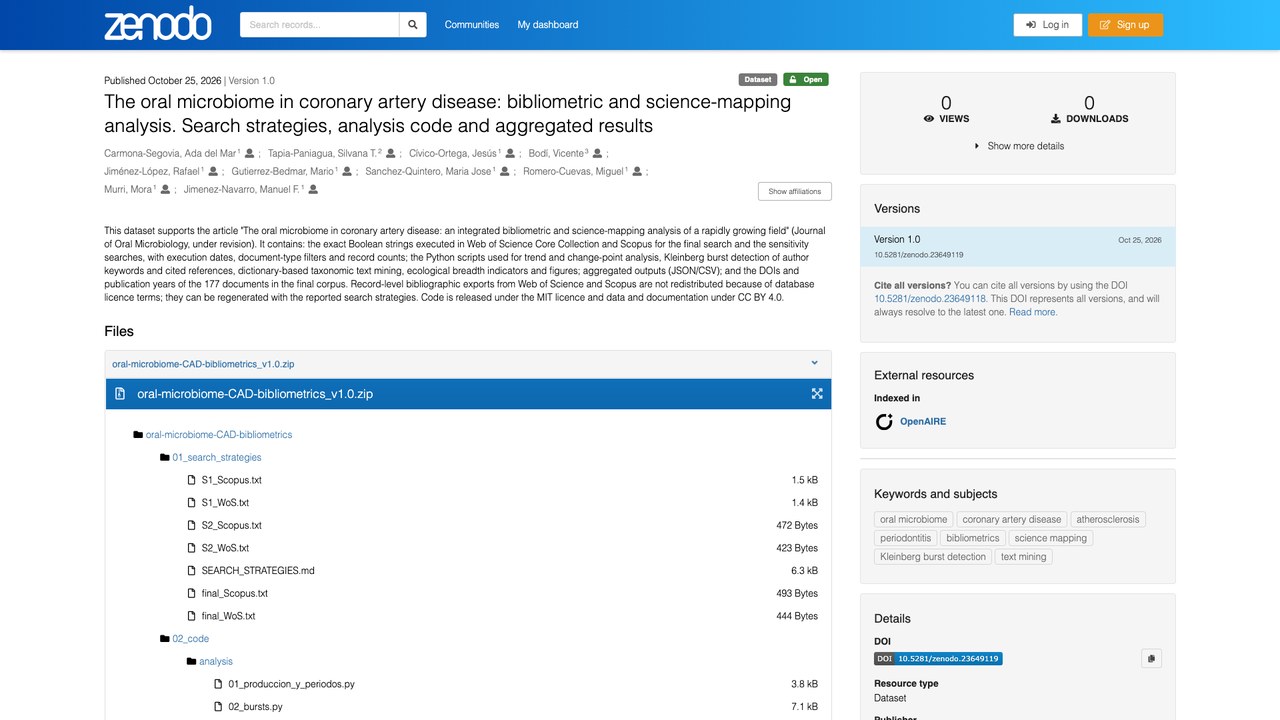The width and height of the screenshot is (1280, 720).
Task: Copy the DOI with the clipboard icon
Action: point(1151,658)
